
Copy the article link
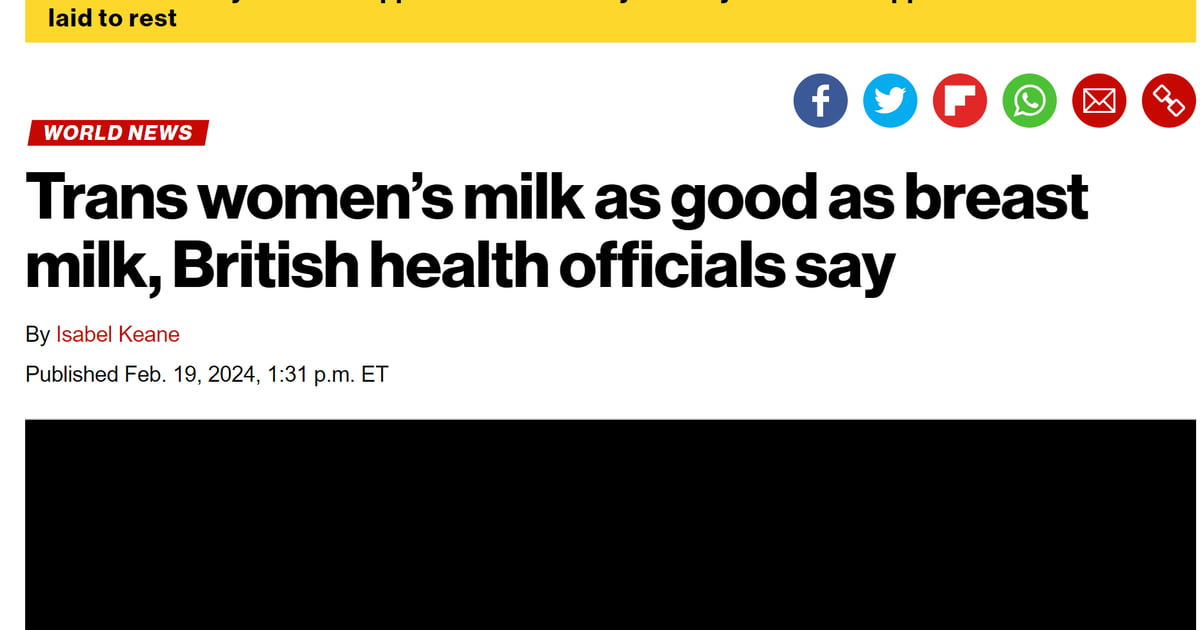[x=1167, y=100]
